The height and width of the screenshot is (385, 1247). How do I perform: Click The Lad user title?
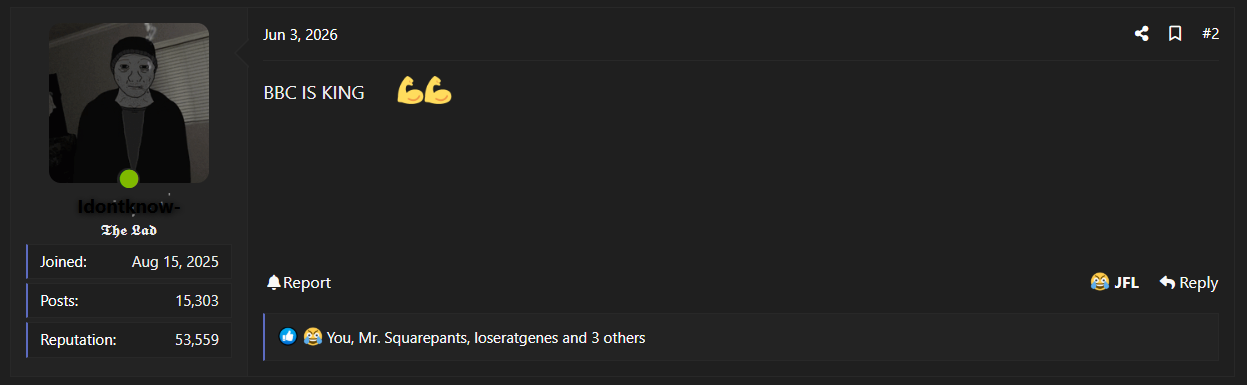(129, 230)
